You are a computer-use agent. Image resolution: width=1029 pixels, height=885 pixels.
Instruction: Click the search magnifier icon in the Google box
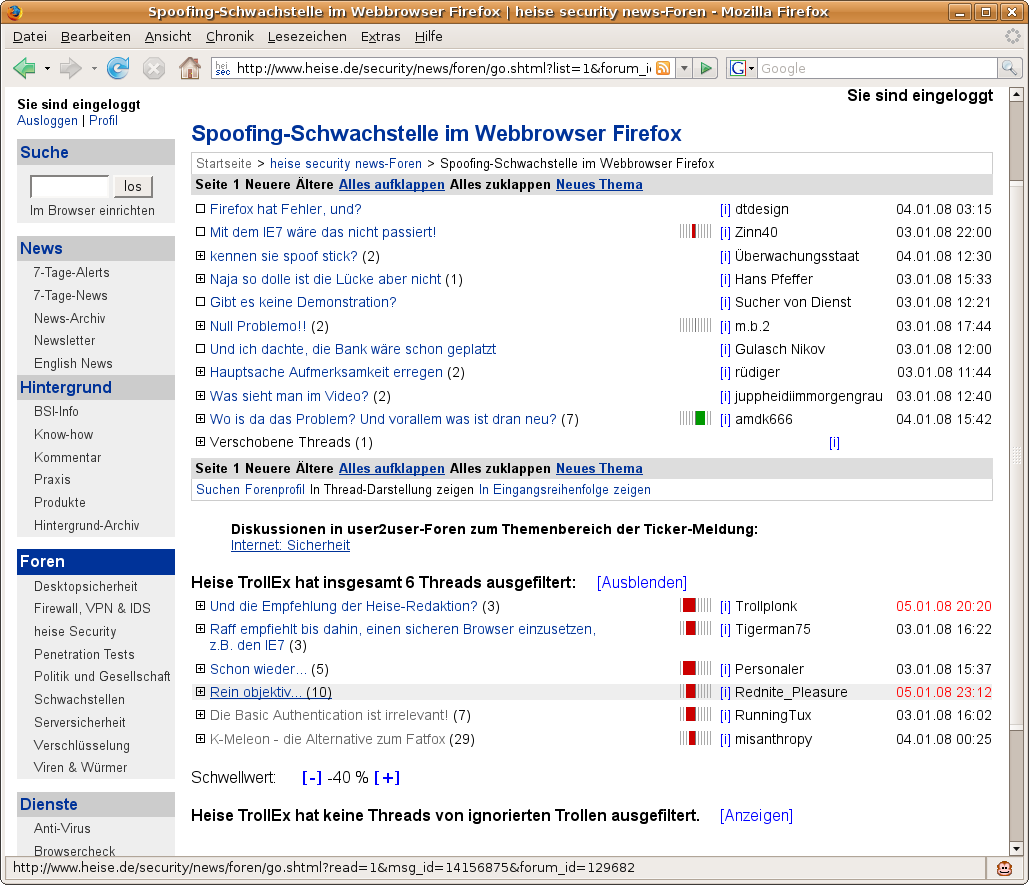click(1009, 68)
